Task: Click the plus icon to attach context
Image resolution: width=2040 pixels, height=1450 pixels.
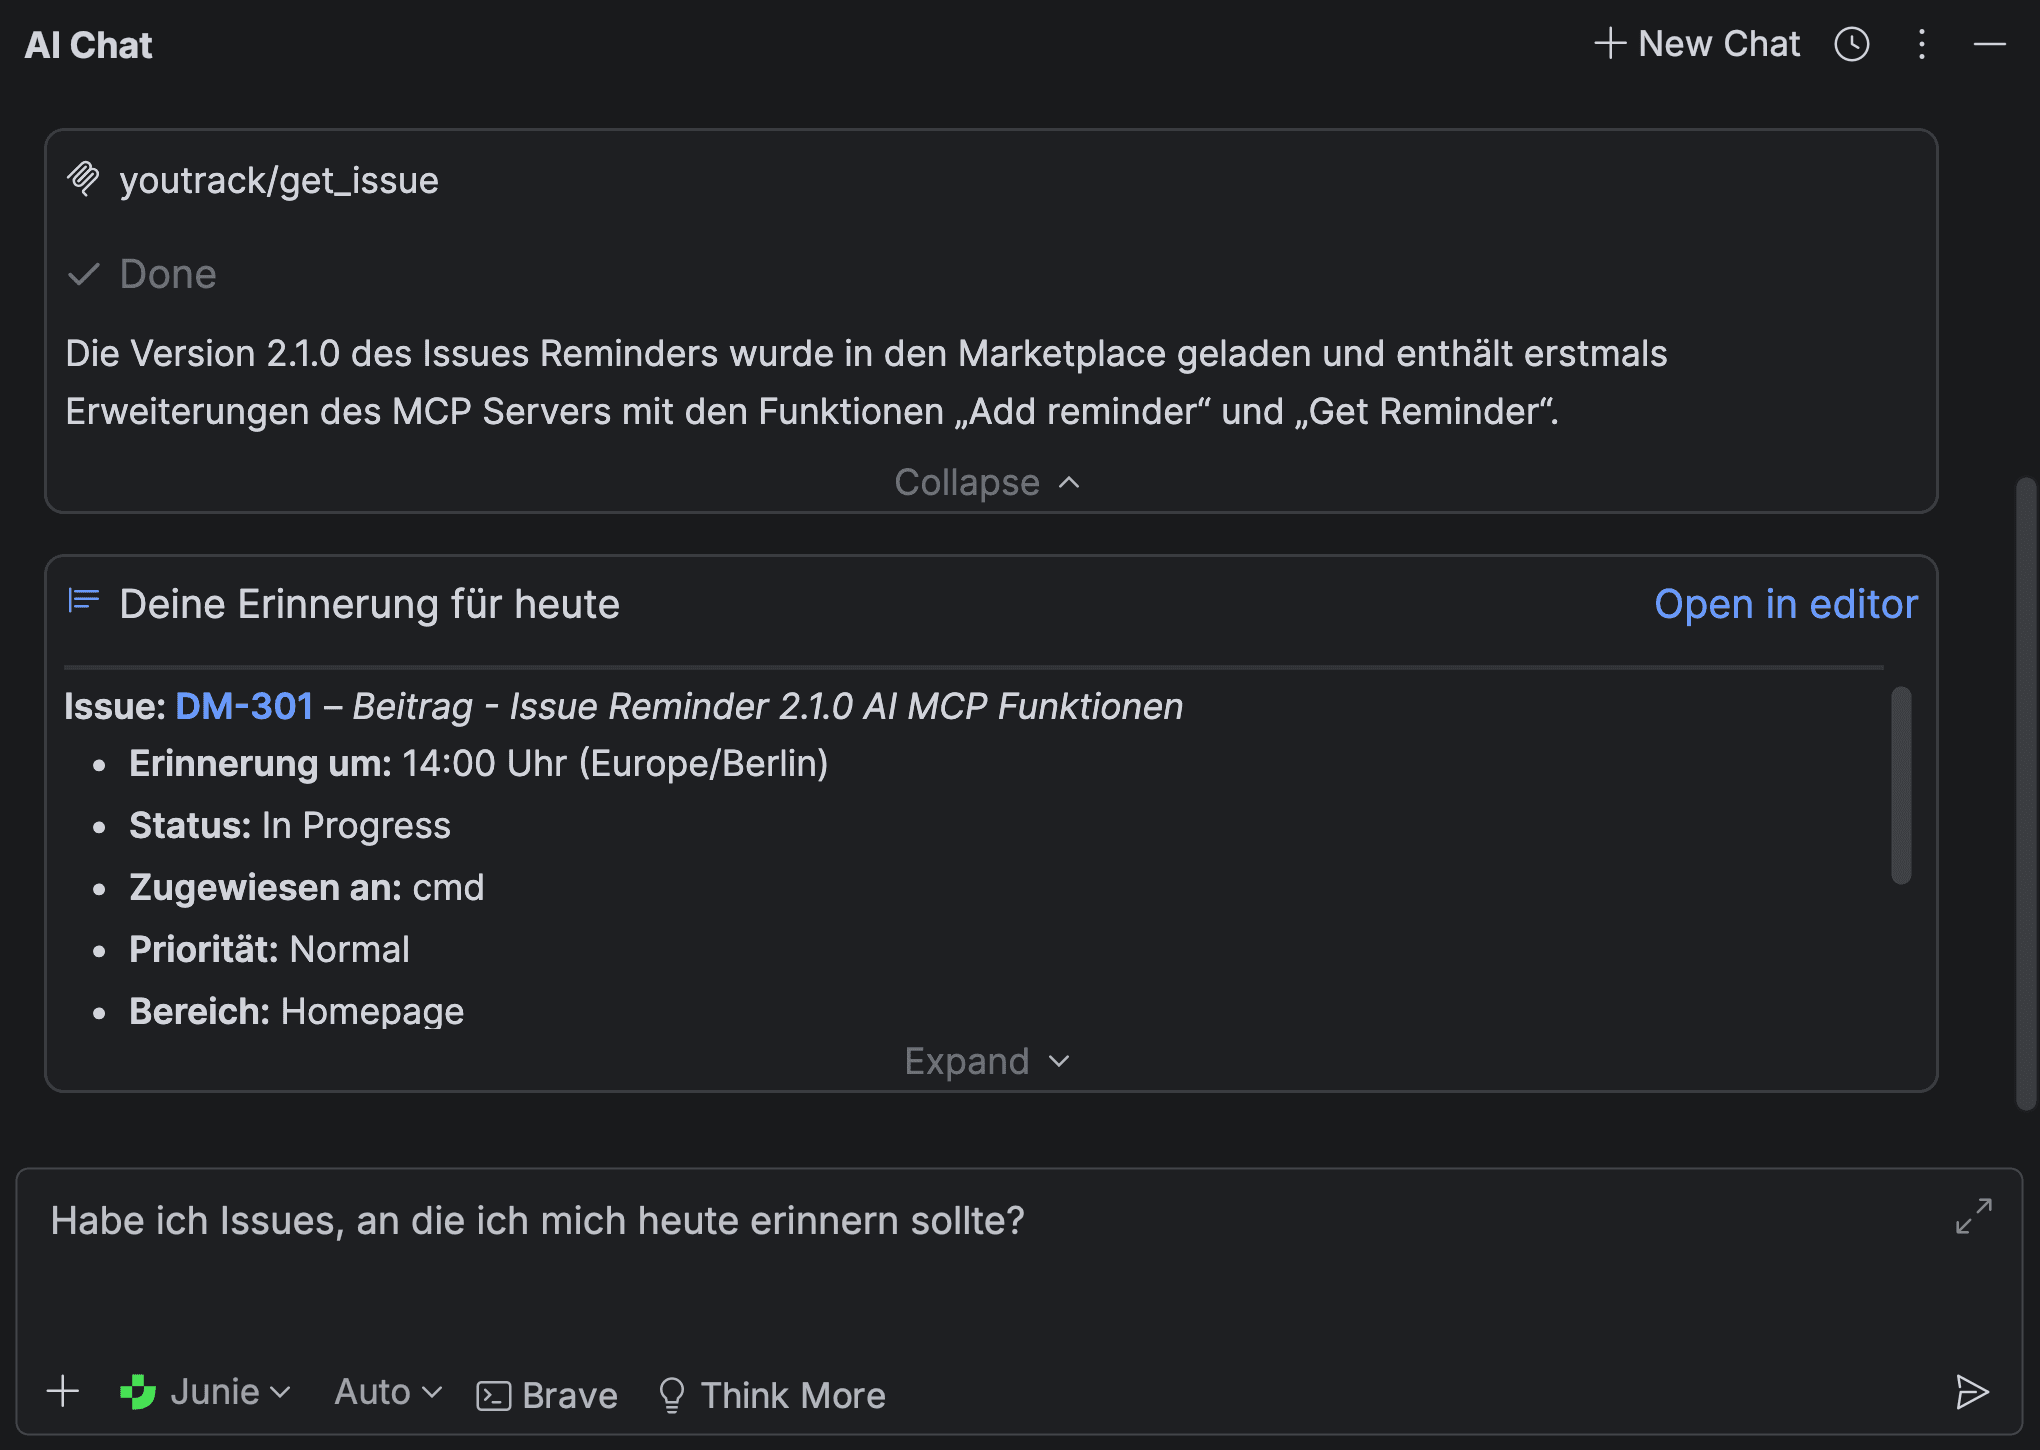Action: (62, 1392)
